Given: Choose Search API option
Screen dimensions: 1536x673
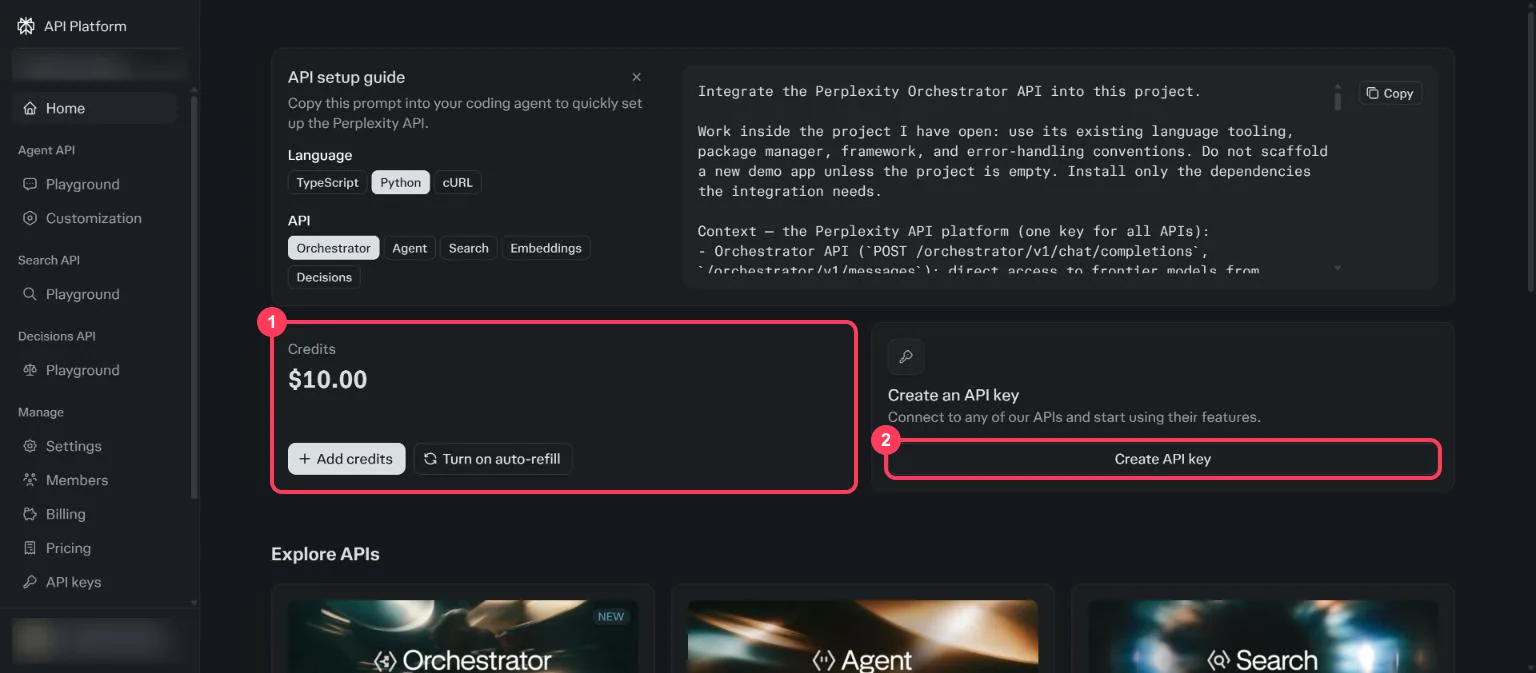Looking at the screenshot, I should click(468, 248).
